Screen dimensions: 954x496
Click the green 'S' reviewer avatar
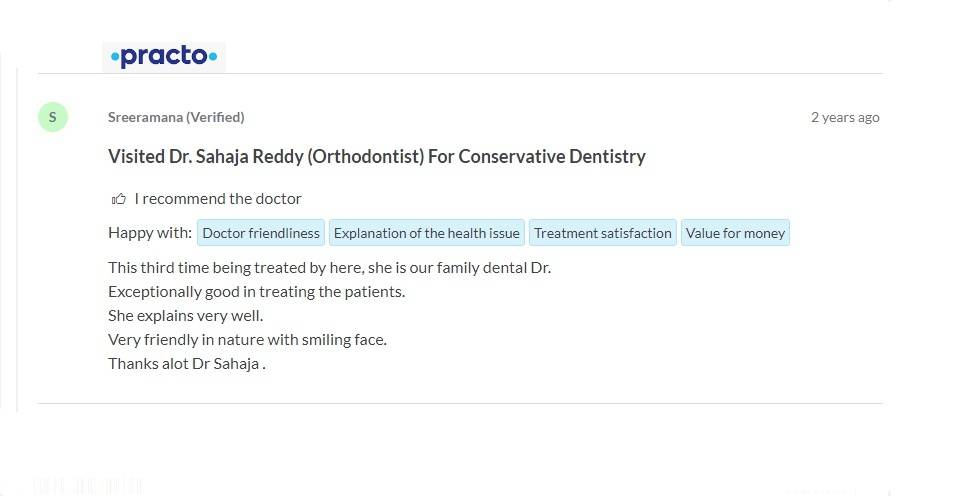pos(52,117)
